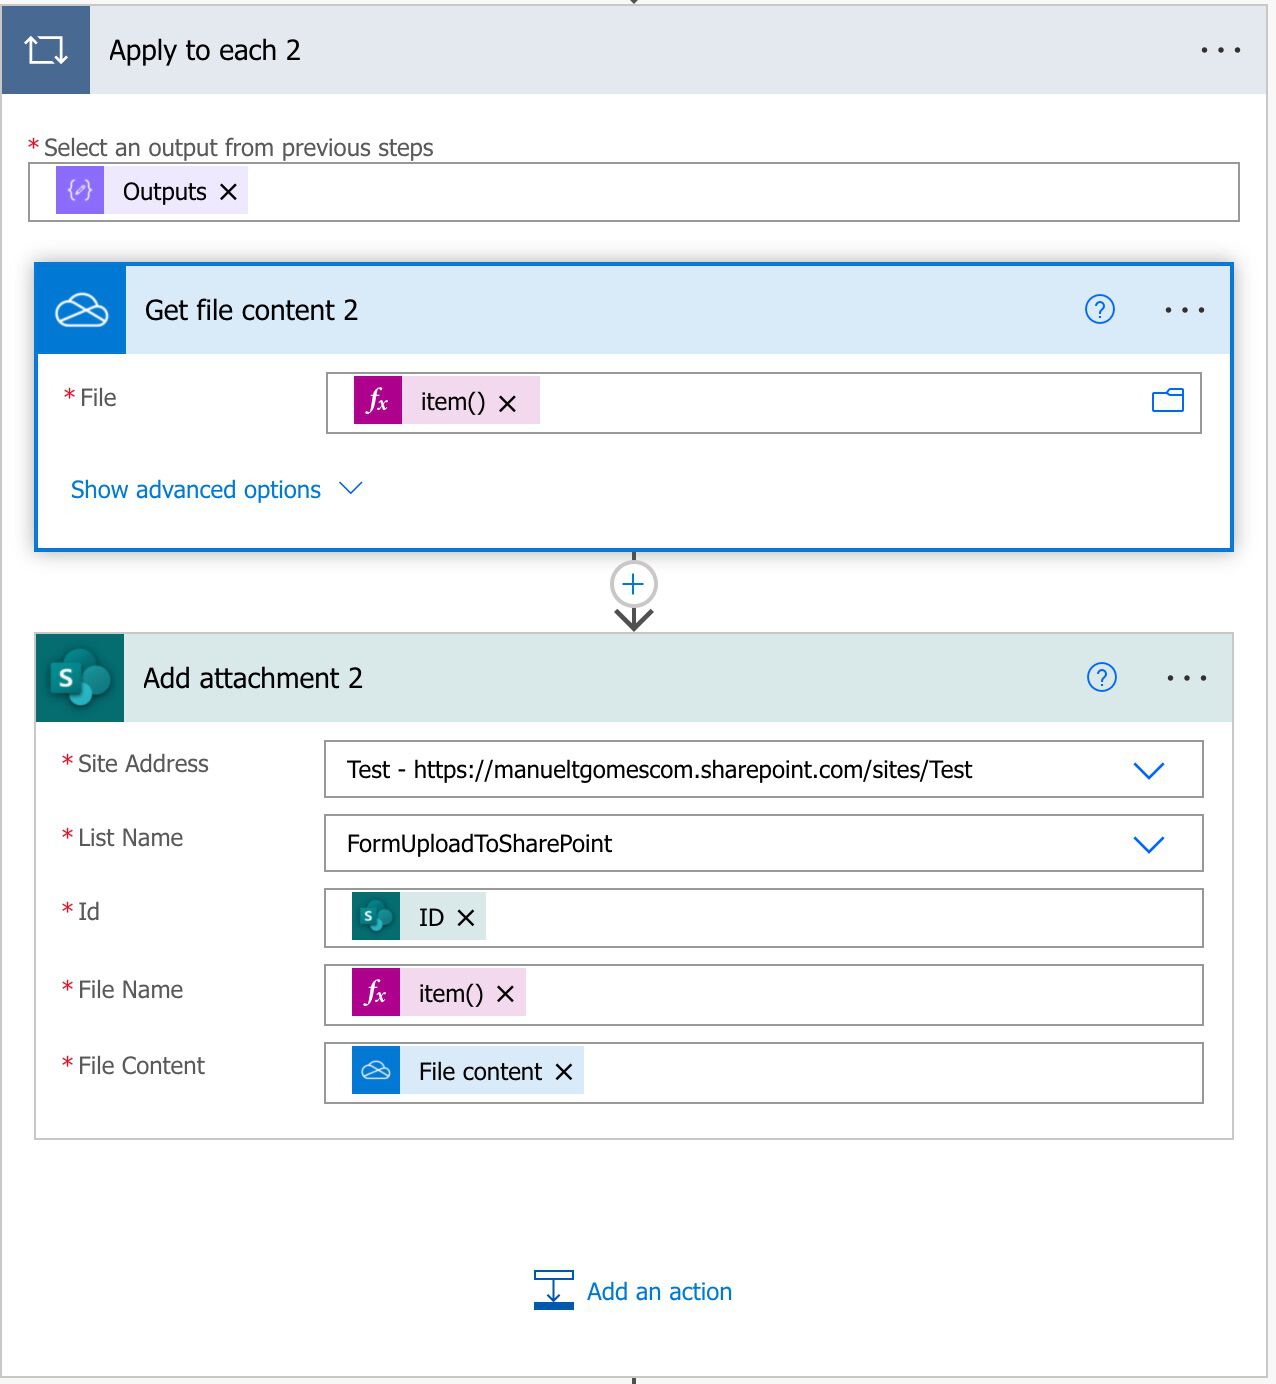The image size is (1276, 1384).
Task: Open the file browser picker in the File field
Action: (x=1168, y=401)
